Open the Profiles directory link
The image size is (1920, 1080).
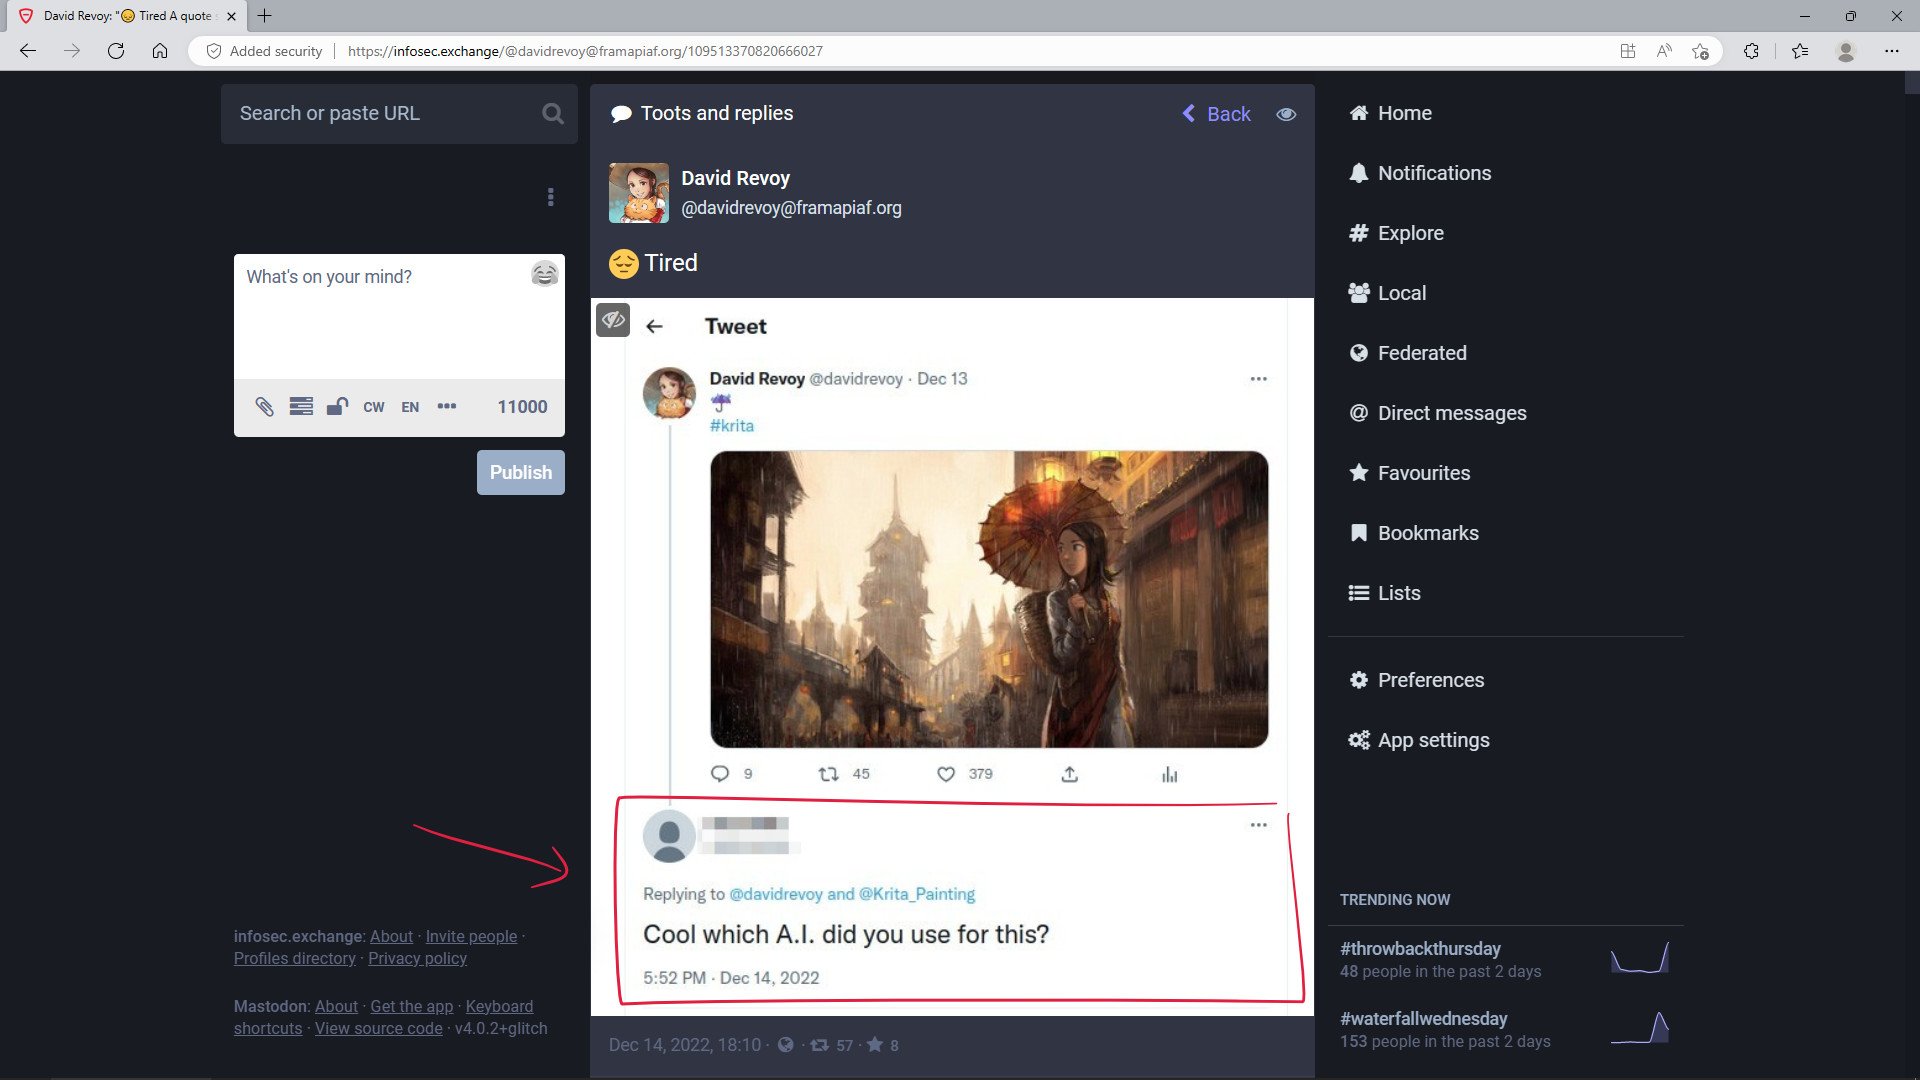tap(294, 959)
